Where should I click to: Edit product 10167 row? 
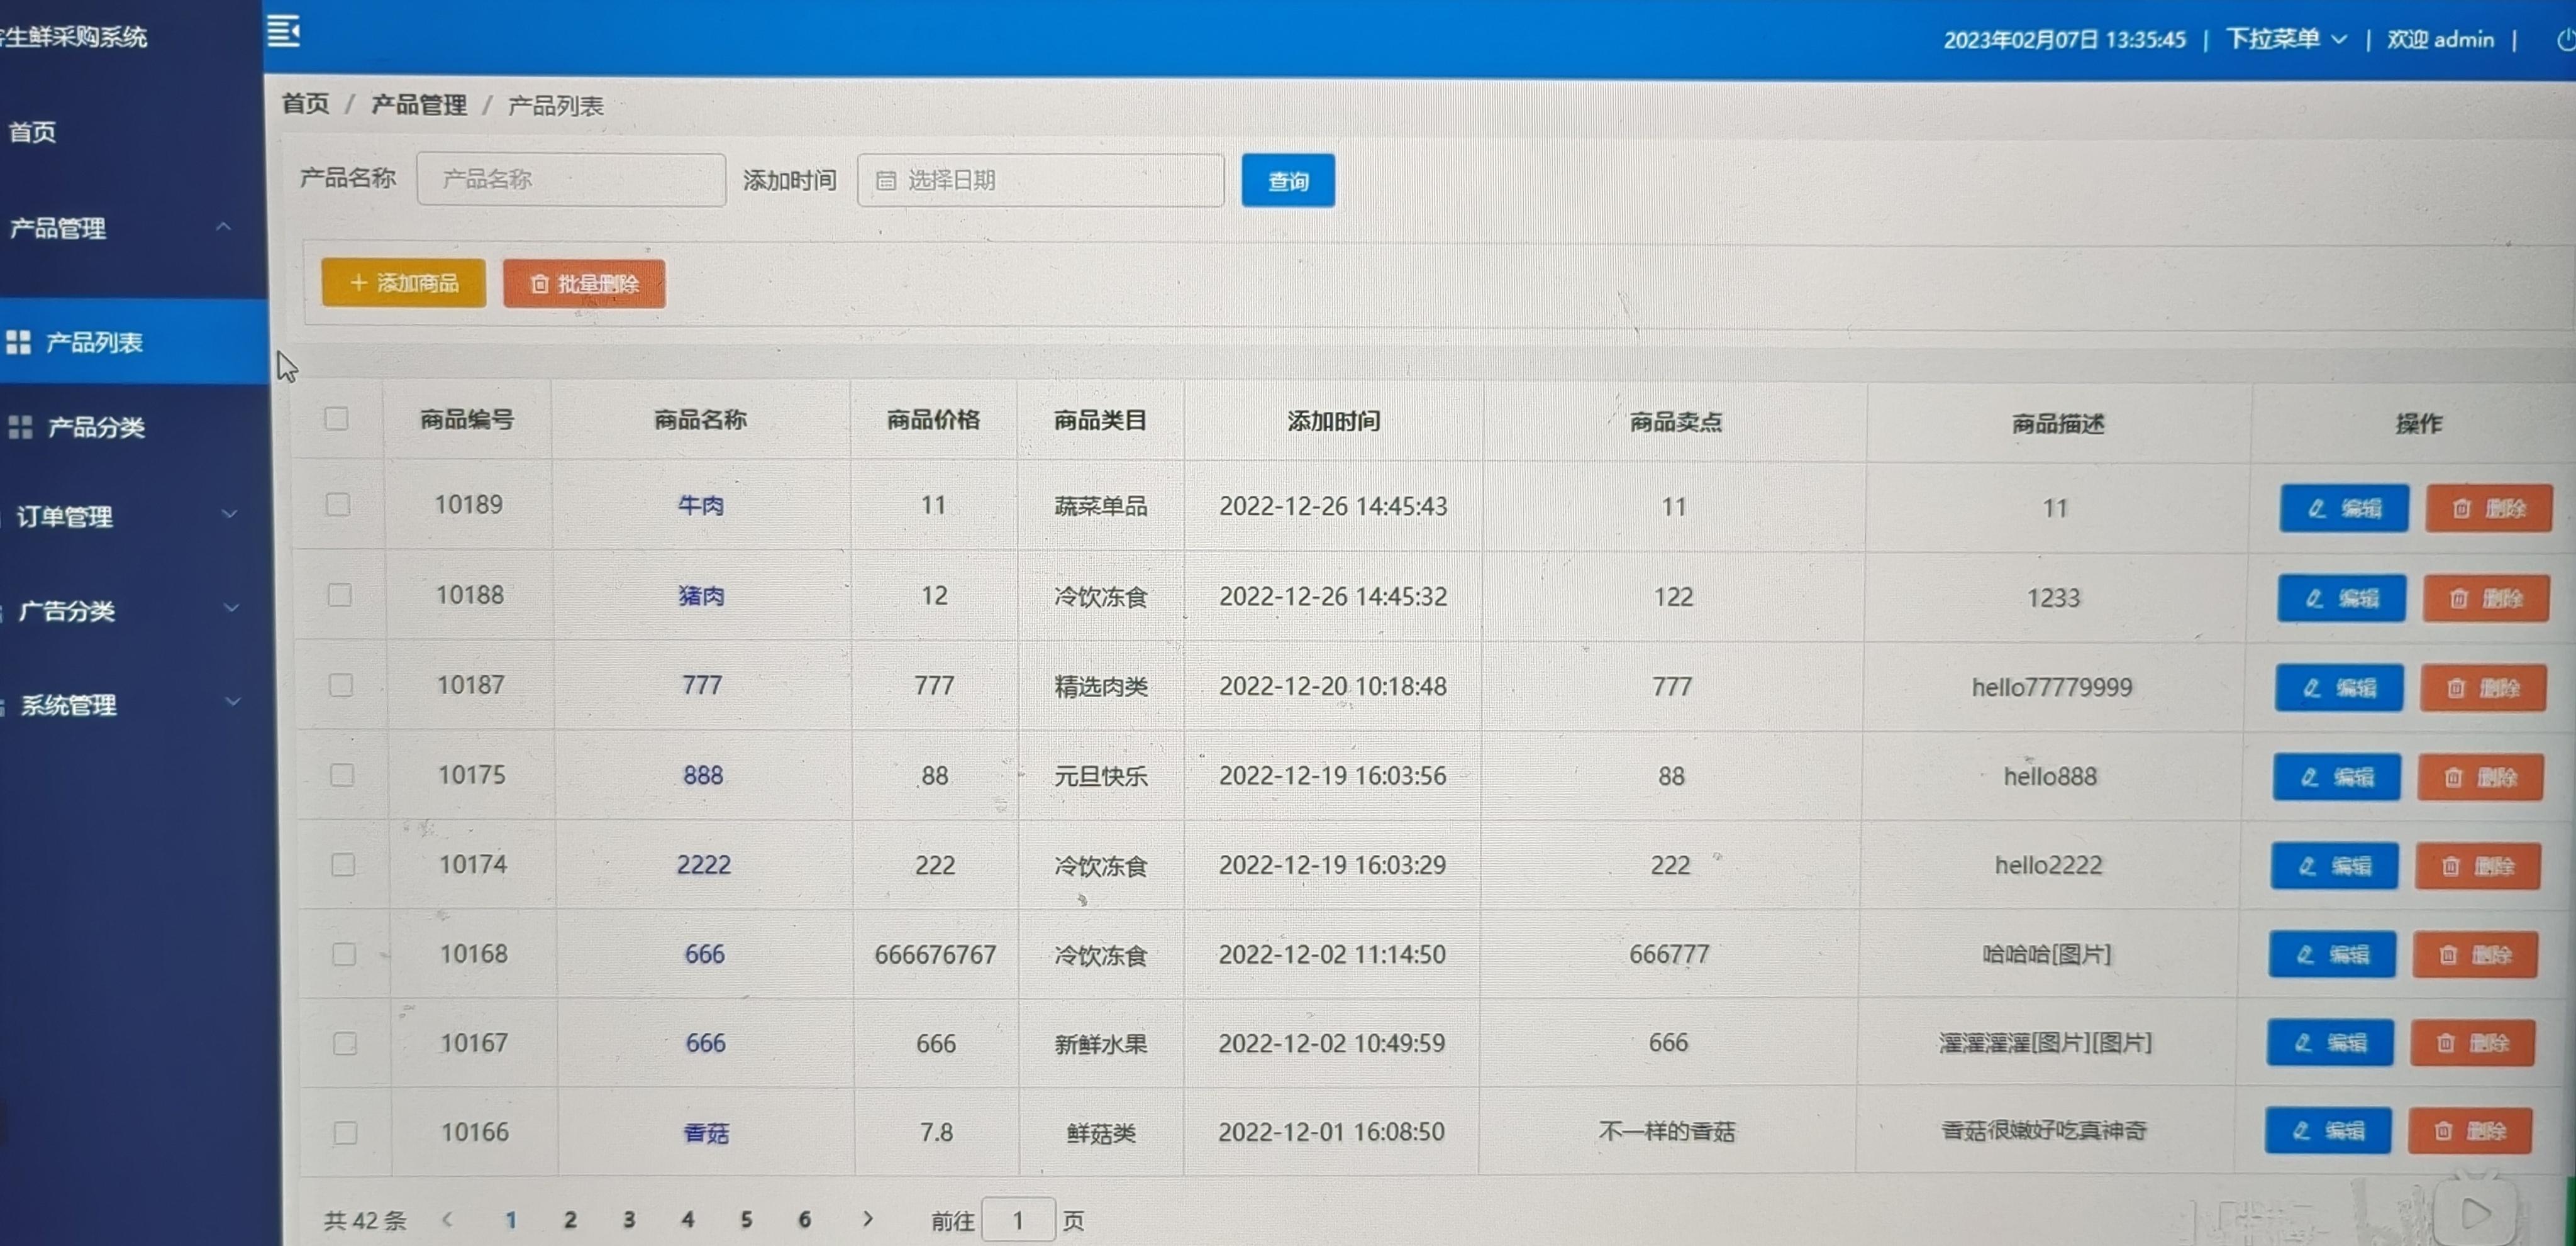2330,1043
